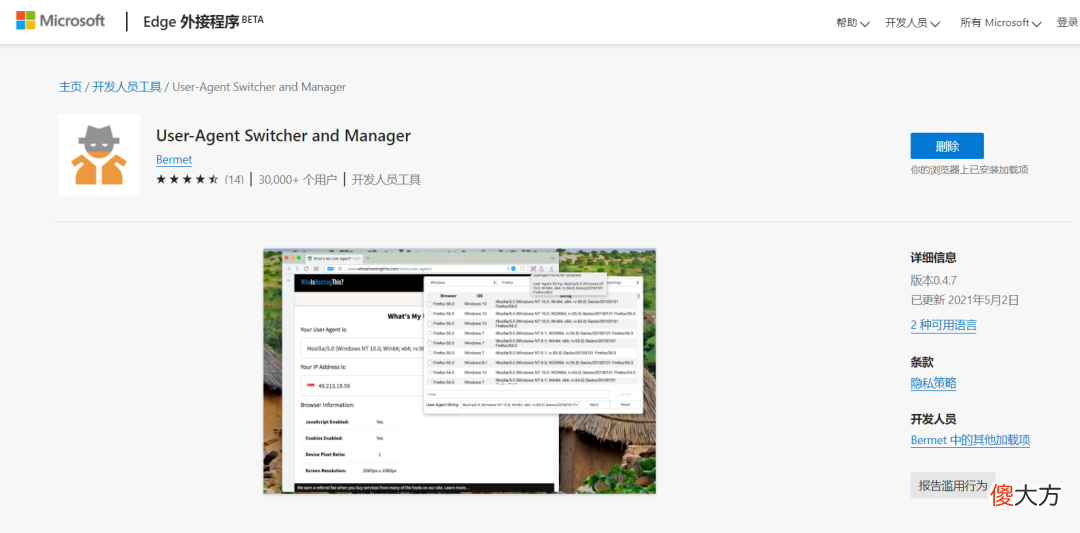Open the extension screenshot preview
The width and height of the screenshot is (1080, 533).
[459, 371]
